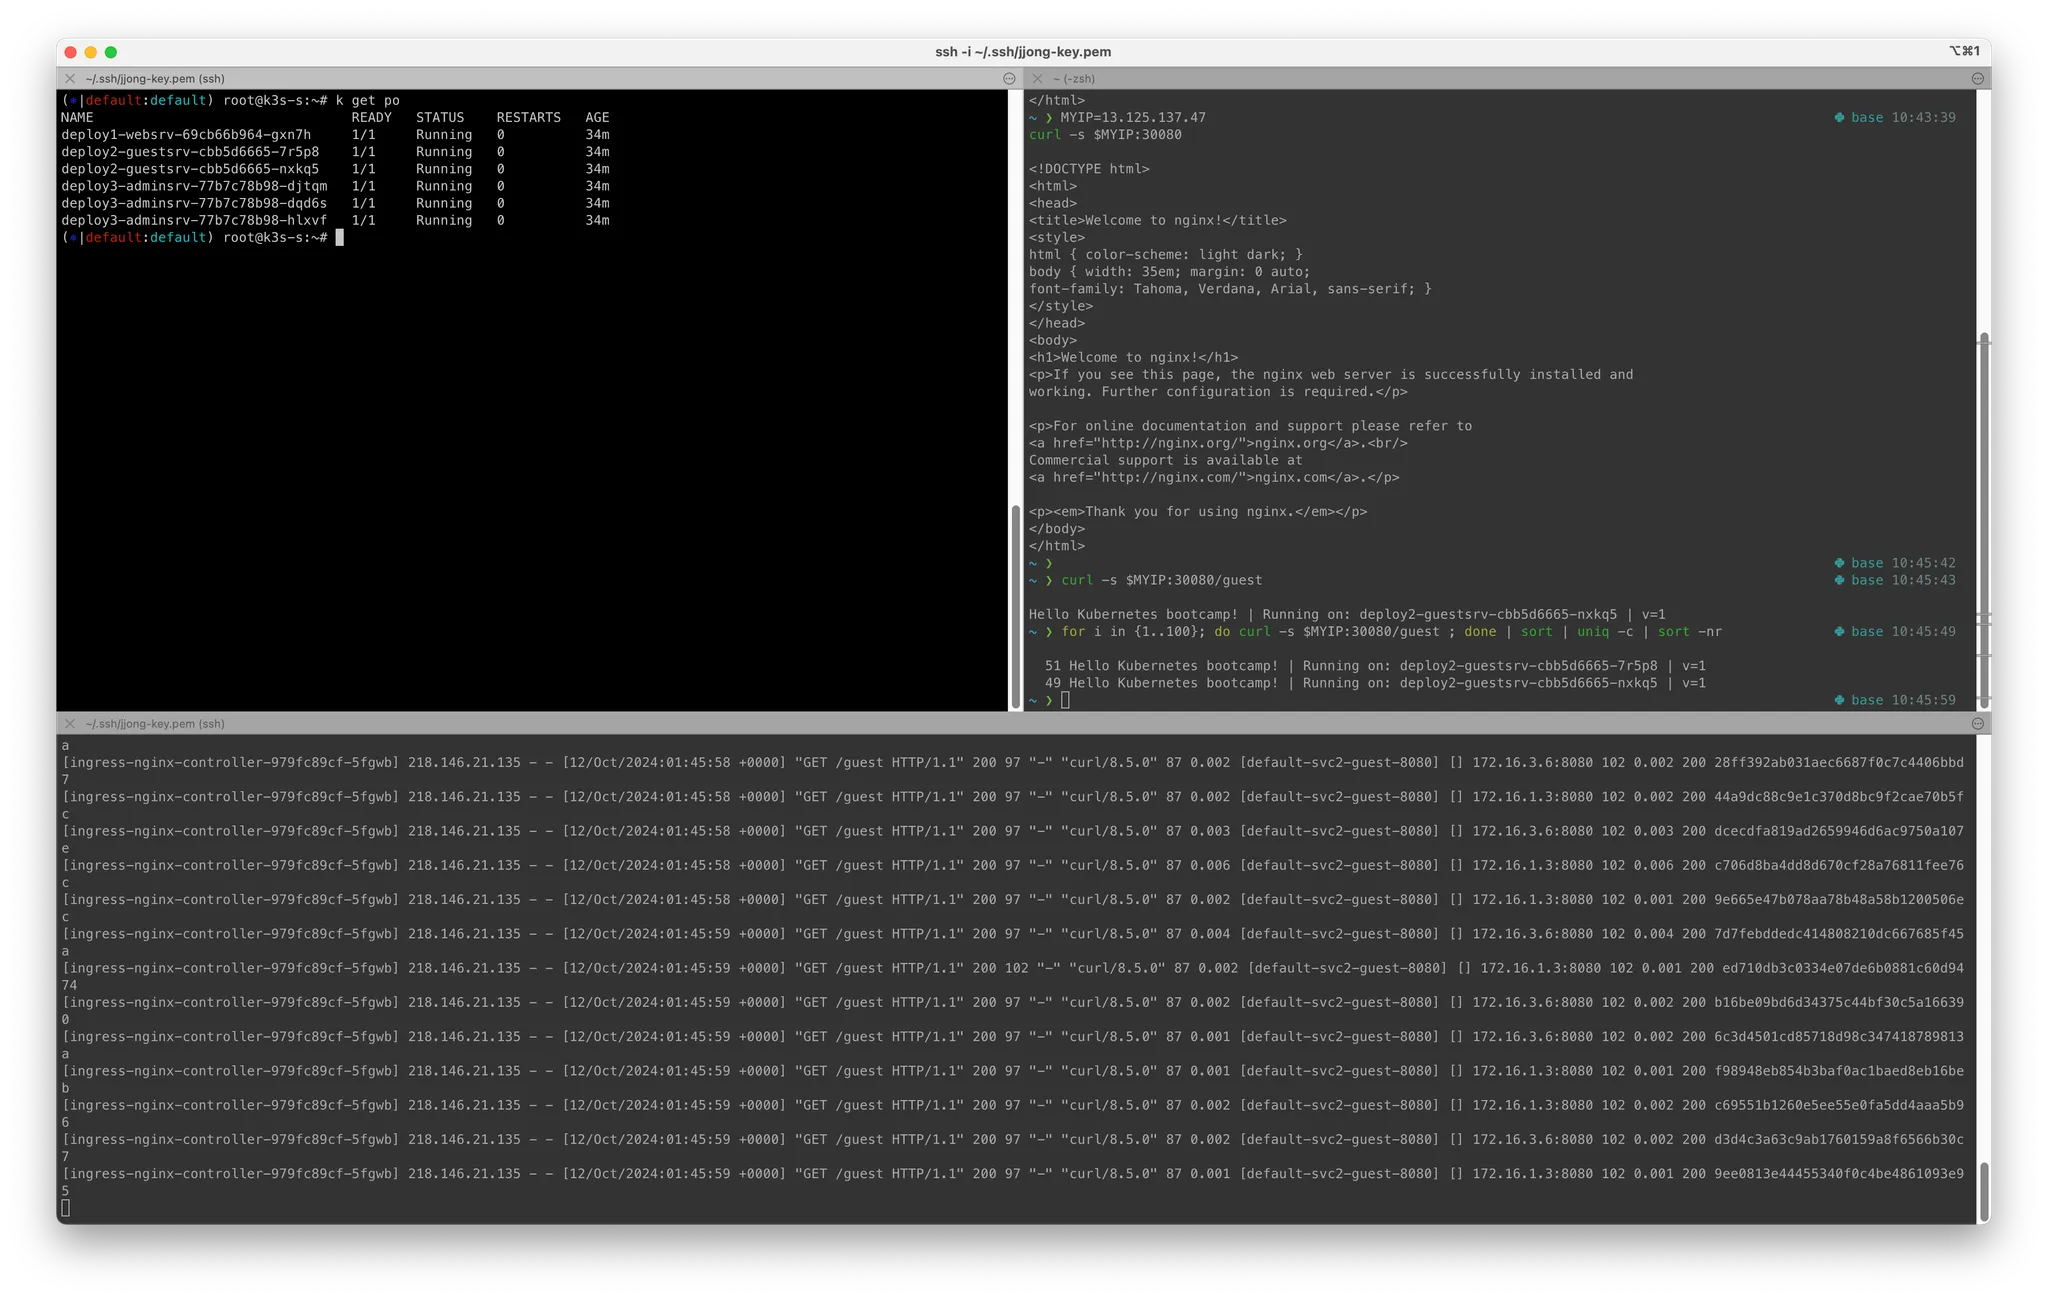Click the scrollbar thumb of the top-left ssh pane
This screenshot has width=2048, height=1299.
pos(1016,606)
